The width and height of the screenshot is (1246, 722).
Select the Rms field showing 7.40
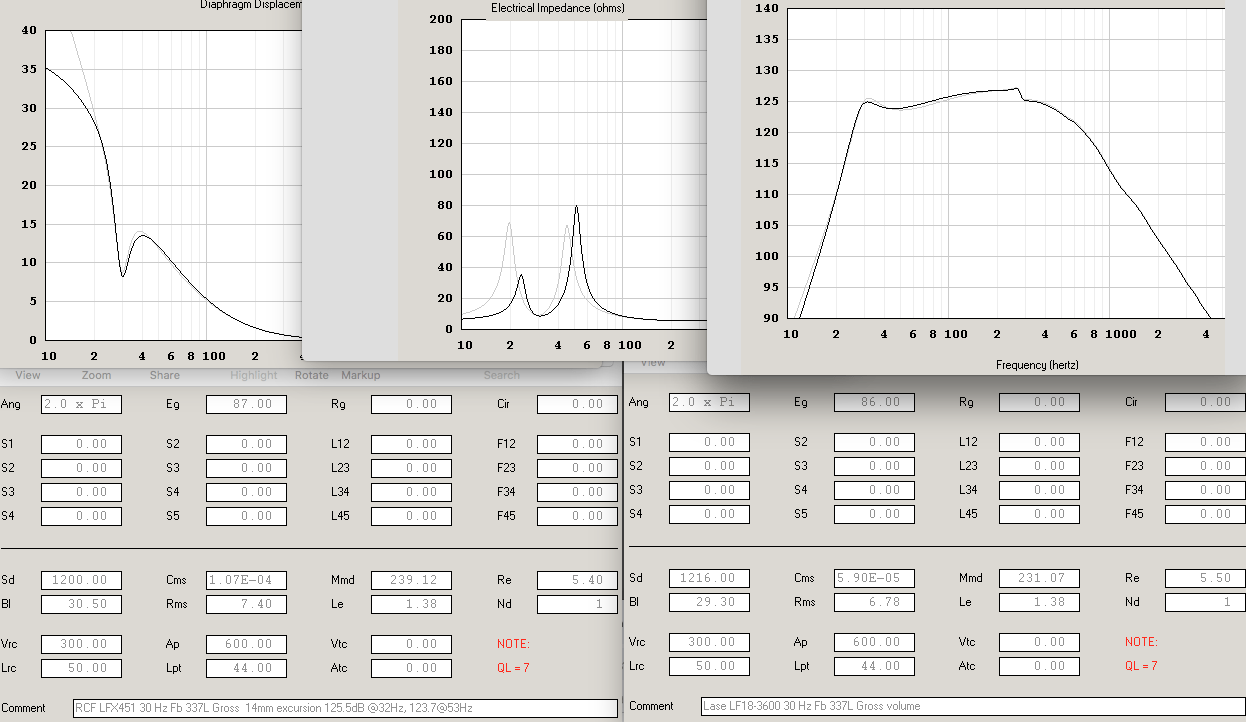[x=246, y=604]
